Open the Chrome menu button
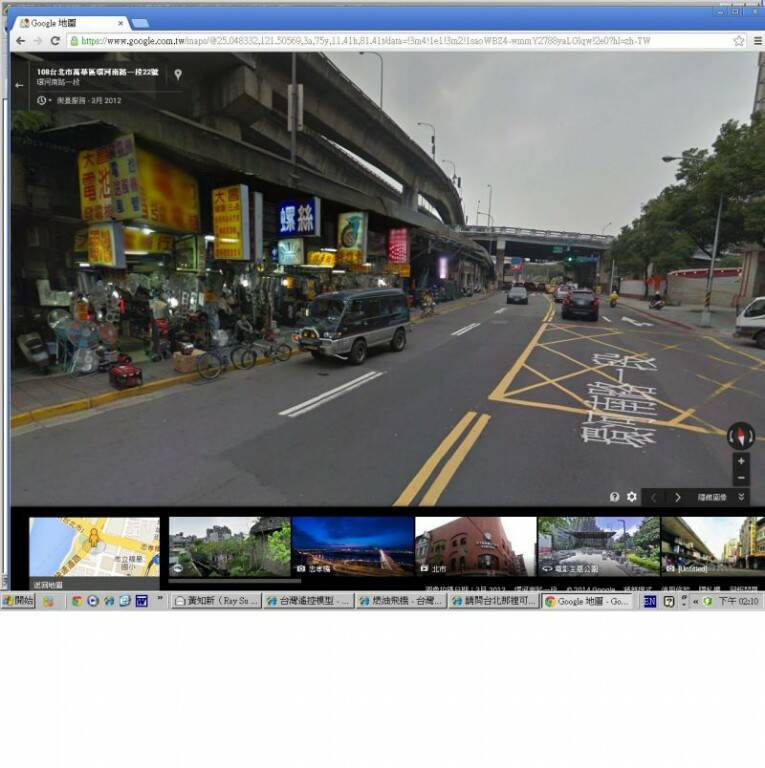 757,41
